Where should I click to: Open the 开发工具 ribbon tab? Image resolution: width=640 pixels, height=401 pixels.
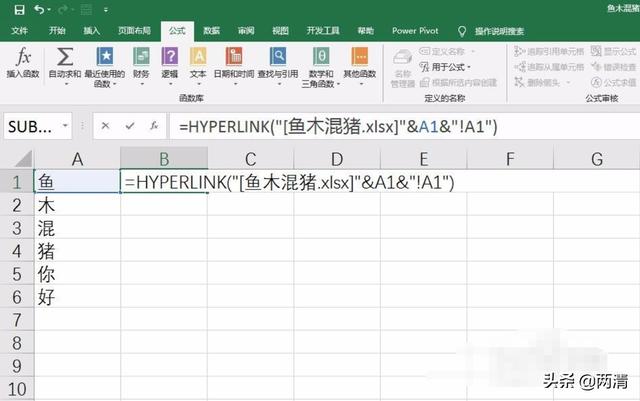coord(323,31)
